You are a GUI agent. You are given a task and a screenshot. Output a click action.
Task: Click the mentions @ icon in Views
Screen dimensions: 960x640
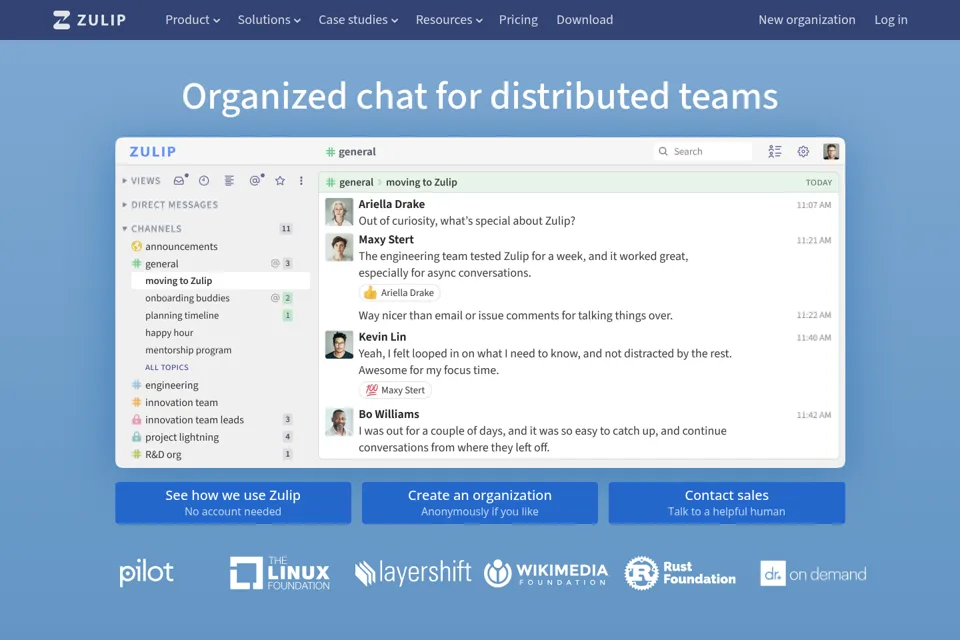(x=255, y=180)
